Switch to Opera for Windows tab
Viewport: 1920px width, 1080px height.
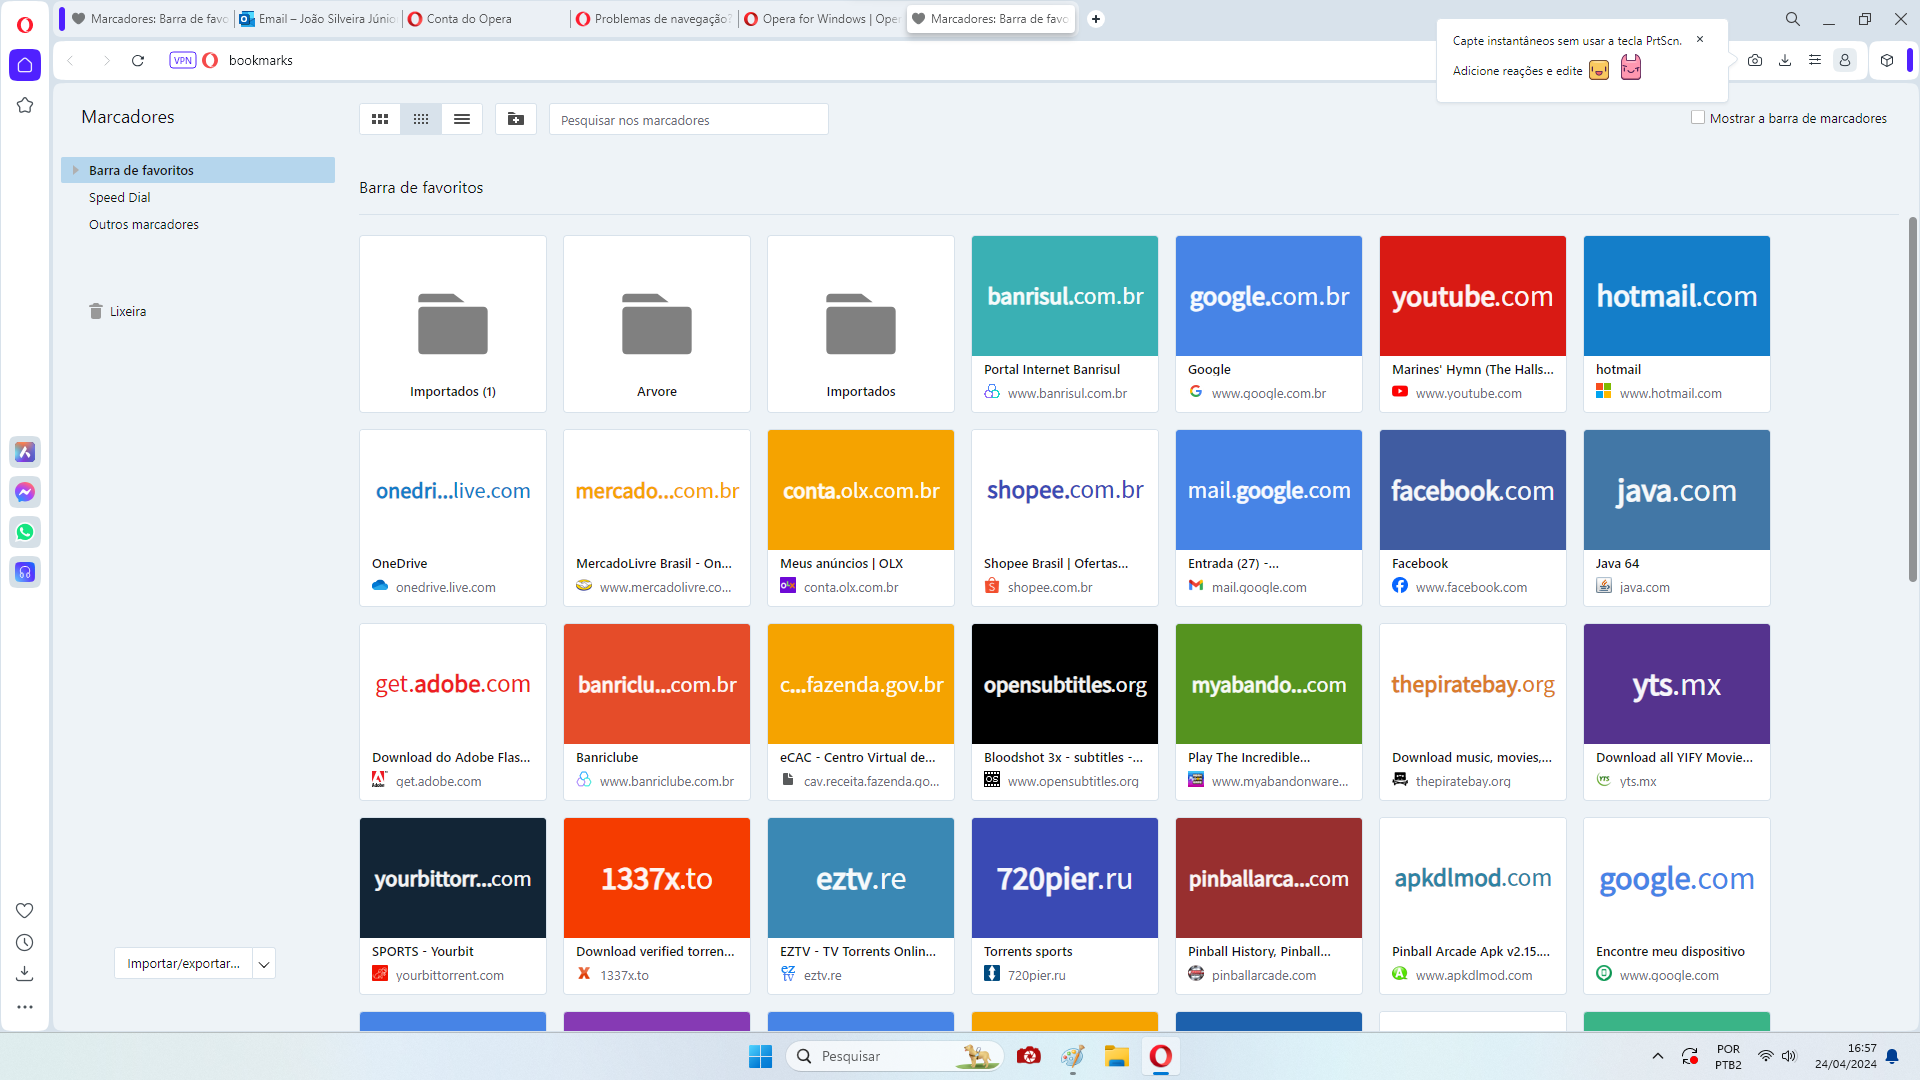pos(822,19)
